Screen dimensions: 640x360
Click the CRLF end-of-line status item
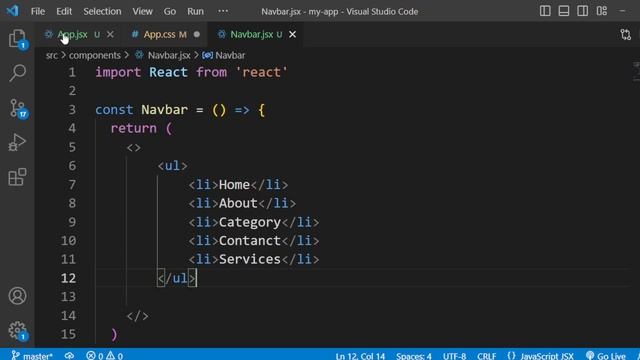487,356
